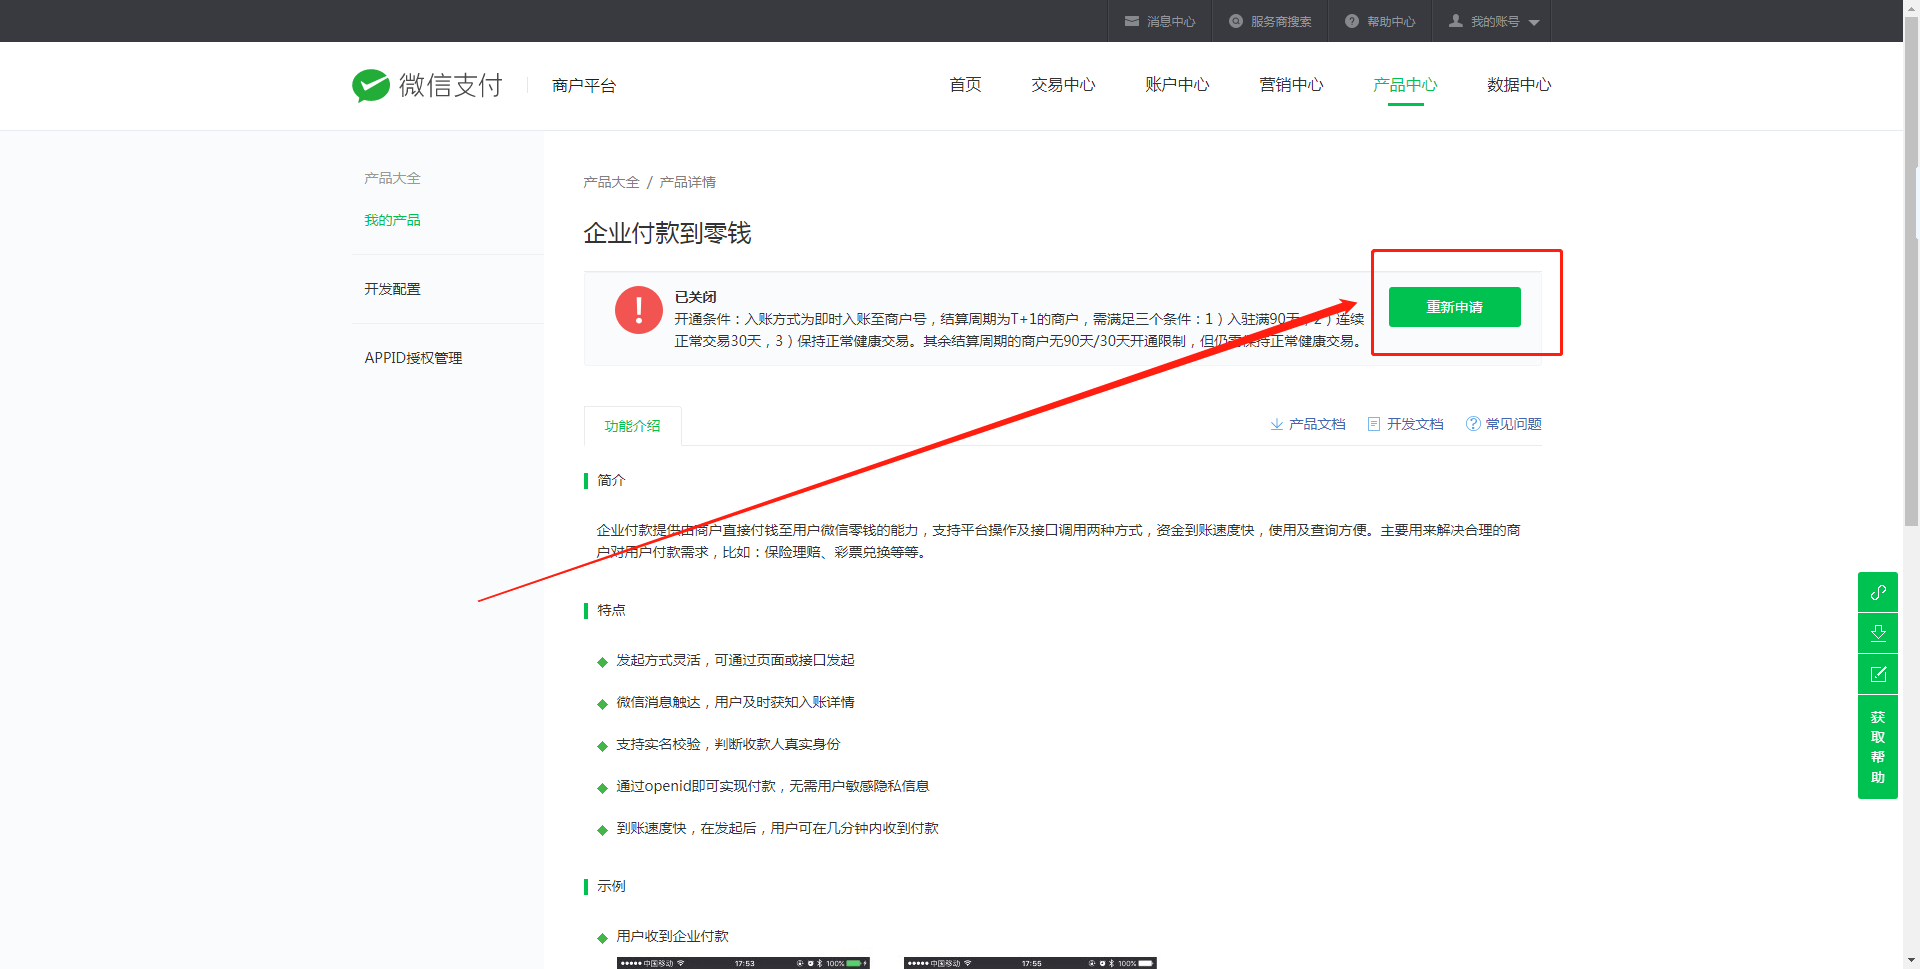1920x969 pixels.
Task: Click the scrollbar down arrow
Action: pos(1911,961)
